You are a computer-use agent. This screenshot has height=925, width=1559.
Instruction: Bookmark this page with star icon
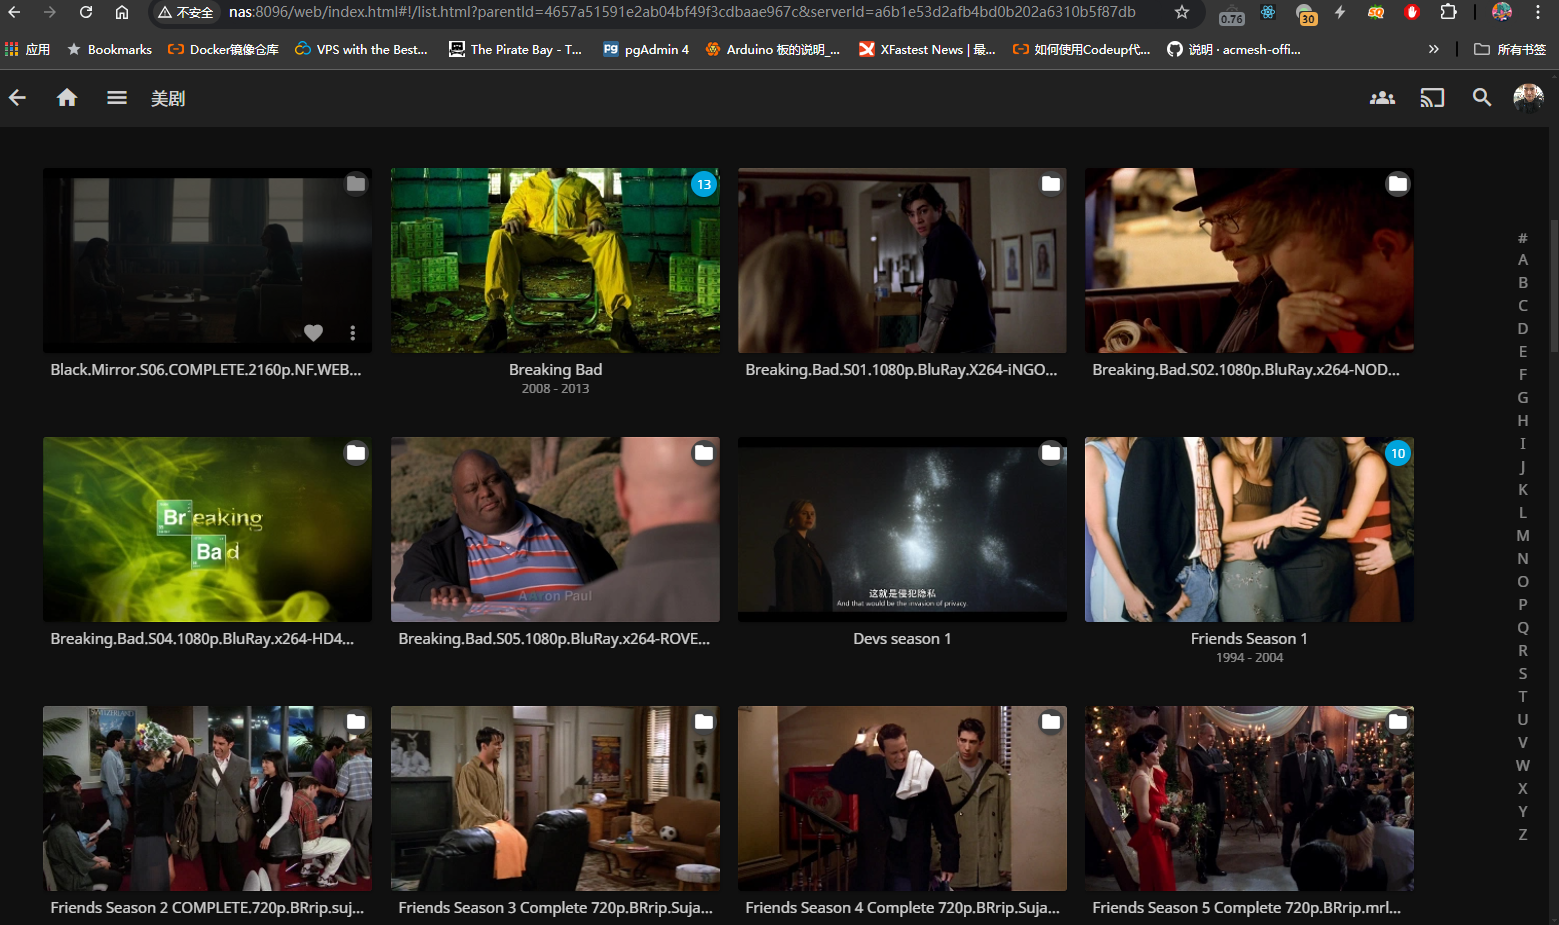coord(1182,12)
